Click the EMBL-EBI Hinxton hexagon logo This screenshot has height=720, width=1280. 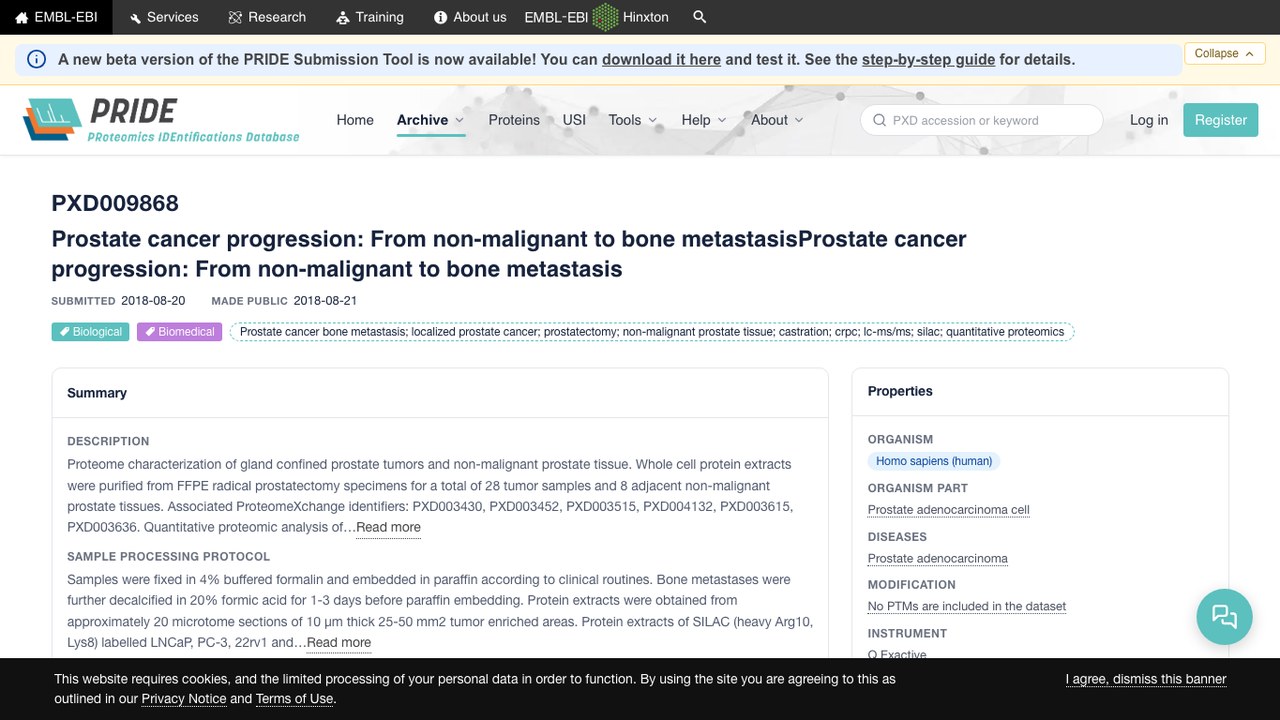(x=605, y=17)
